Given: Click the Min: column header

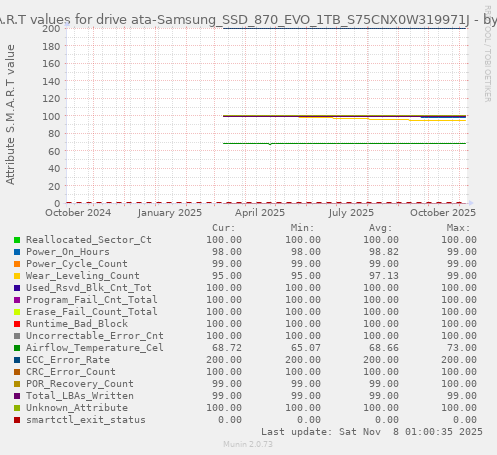Looking at the screenshot, I should [302, 228].
